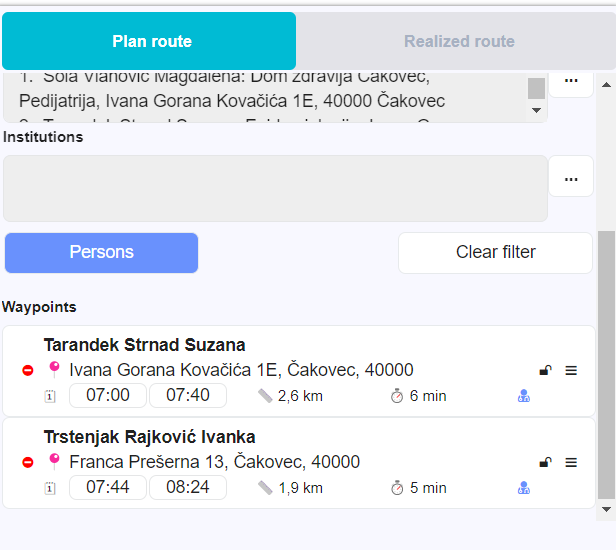Remove Trstenjak Rajković Ivanka waypoint via red icon
616x550 pixels.
tap(27, 462)
